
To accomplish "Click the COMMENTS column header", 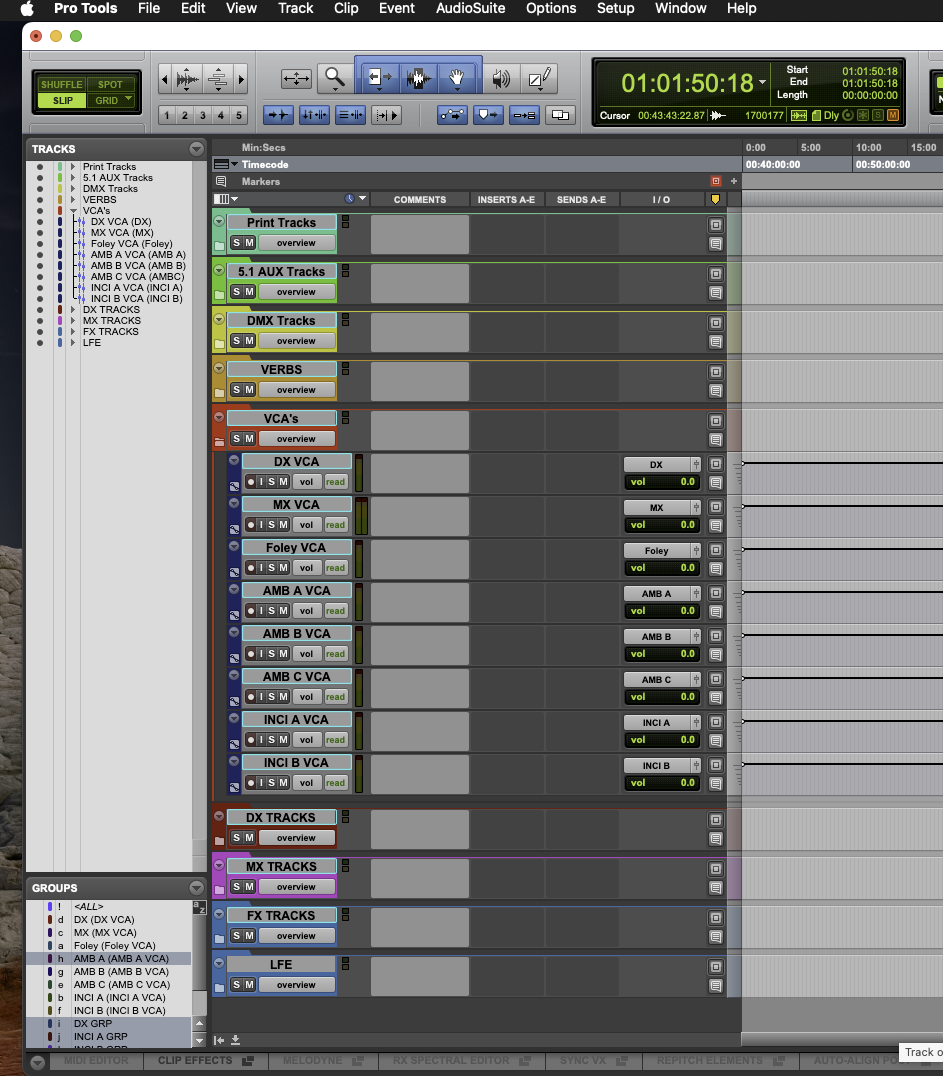I will click(420, 200).
